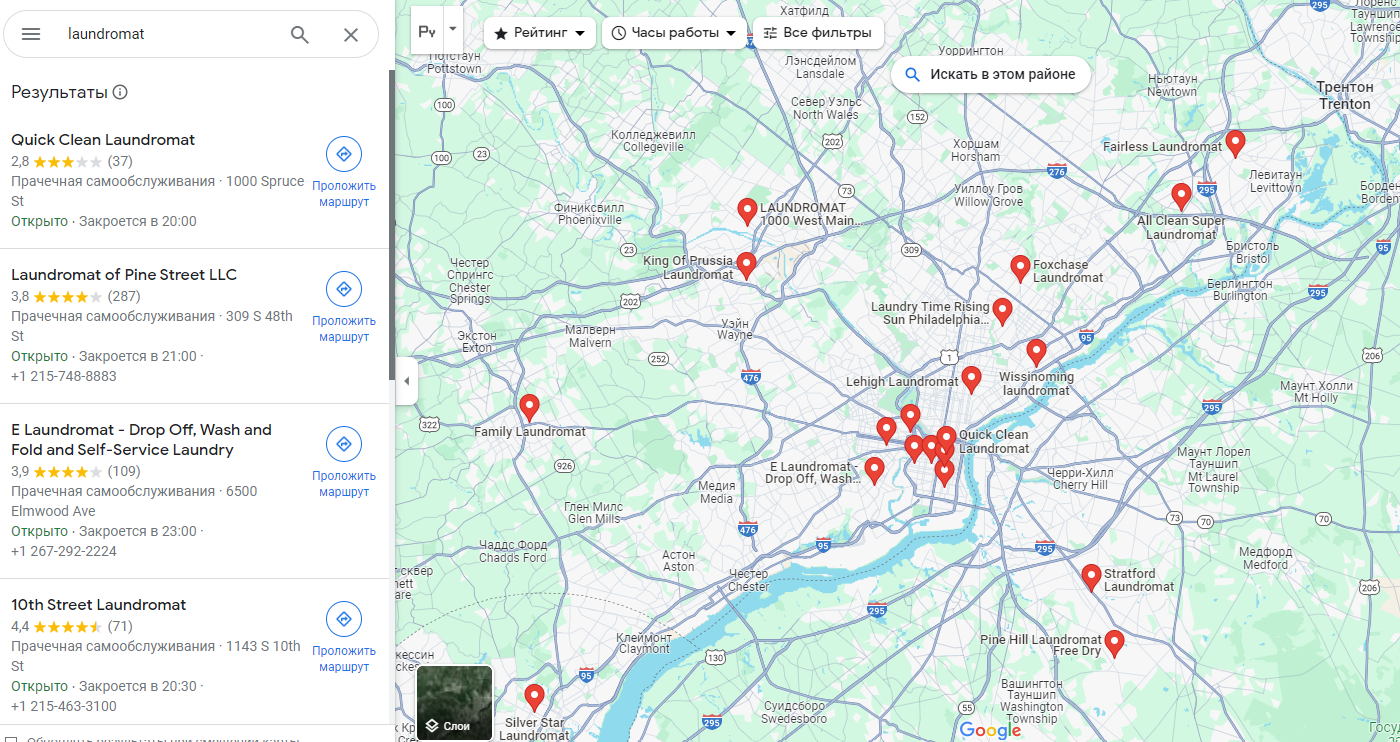Click phone number +1 267-292-2224

(x=64, y=551)
